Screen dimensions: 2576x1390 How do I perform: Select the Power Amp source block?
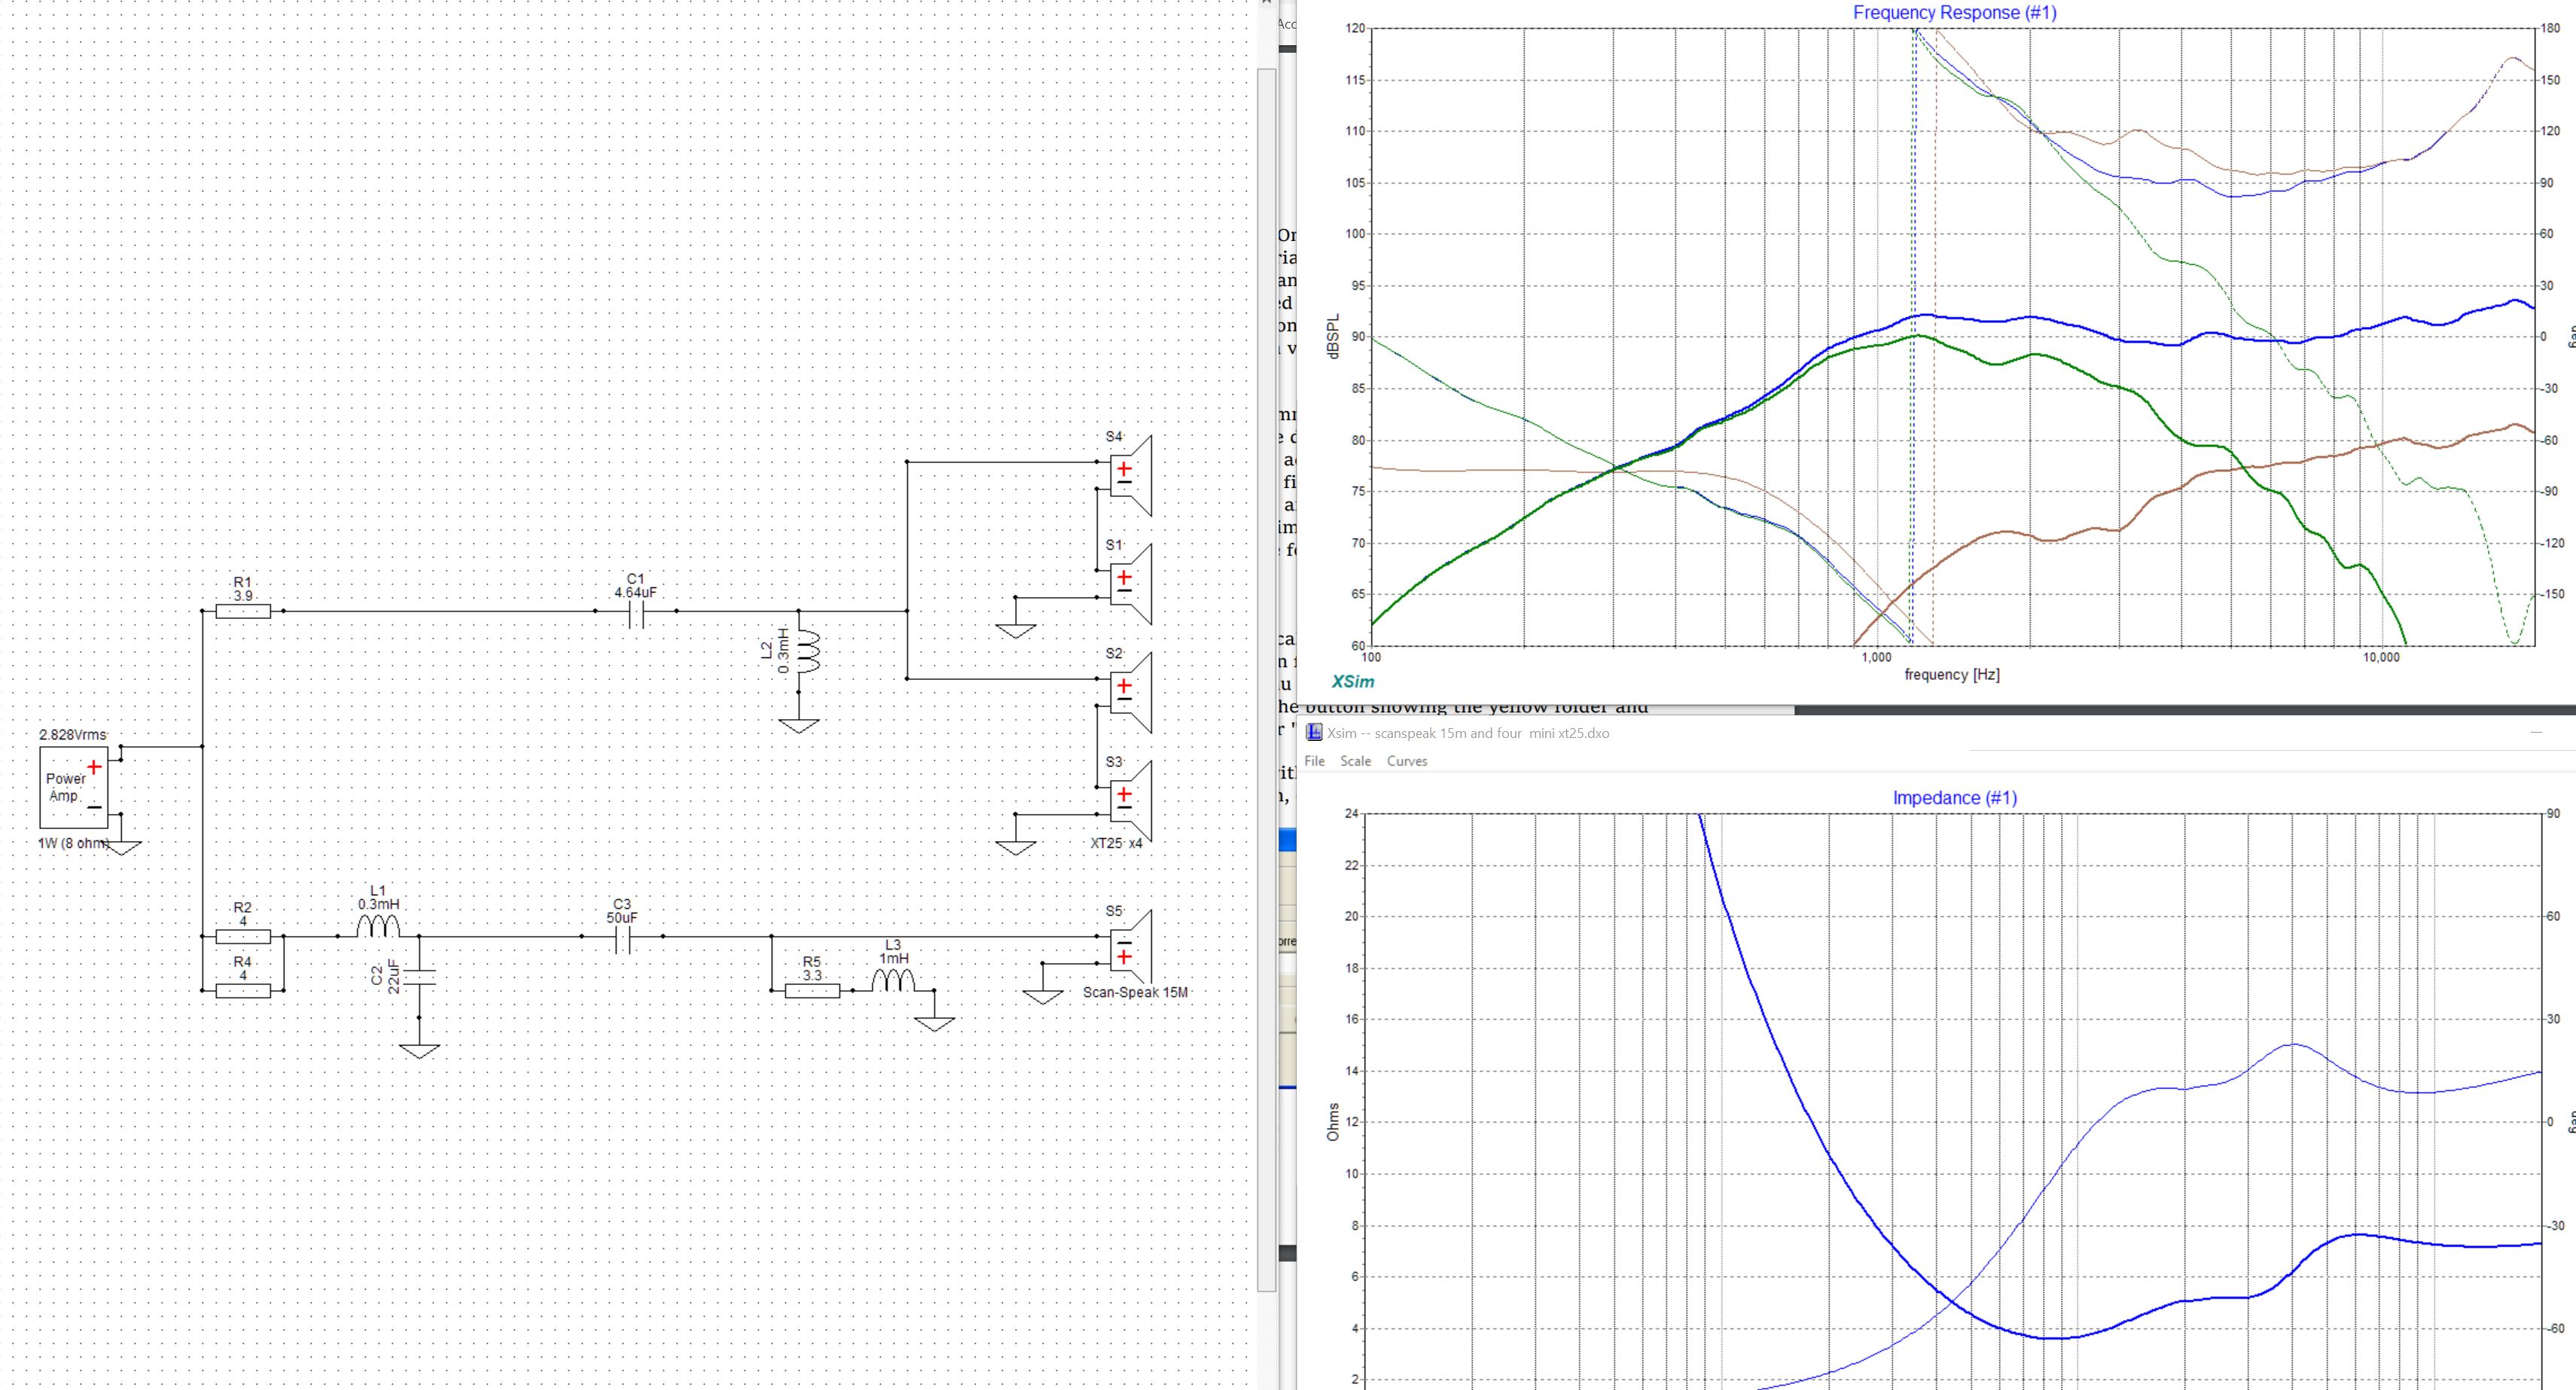pyautogui.click(x=73, y=787)
